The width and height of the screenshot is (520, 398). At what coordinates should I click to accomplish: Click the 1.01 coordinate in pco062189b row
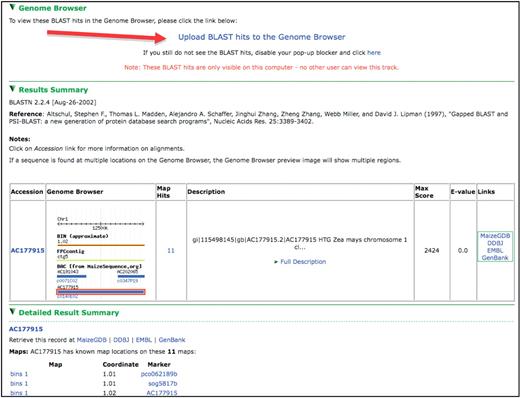(x=109, y=374)
